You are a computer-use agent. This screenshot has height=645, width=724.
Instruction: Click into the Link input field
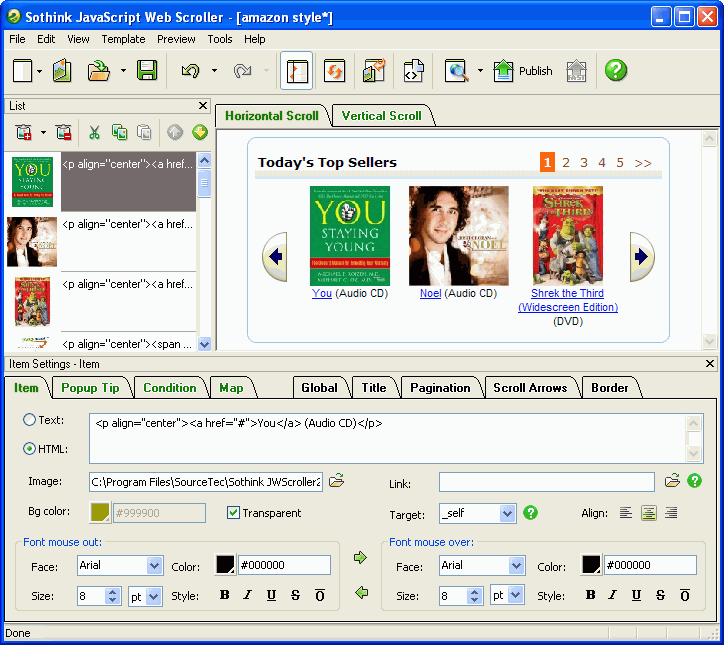(547, 482)
